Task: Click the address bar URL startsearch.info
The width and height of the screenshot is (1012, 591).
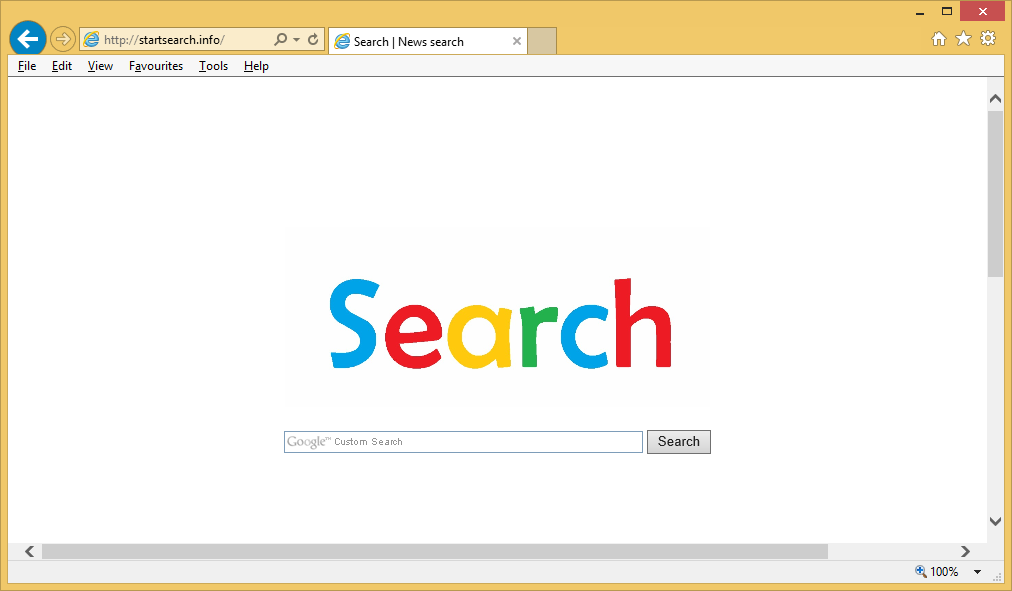Action: tap(164, 40)
